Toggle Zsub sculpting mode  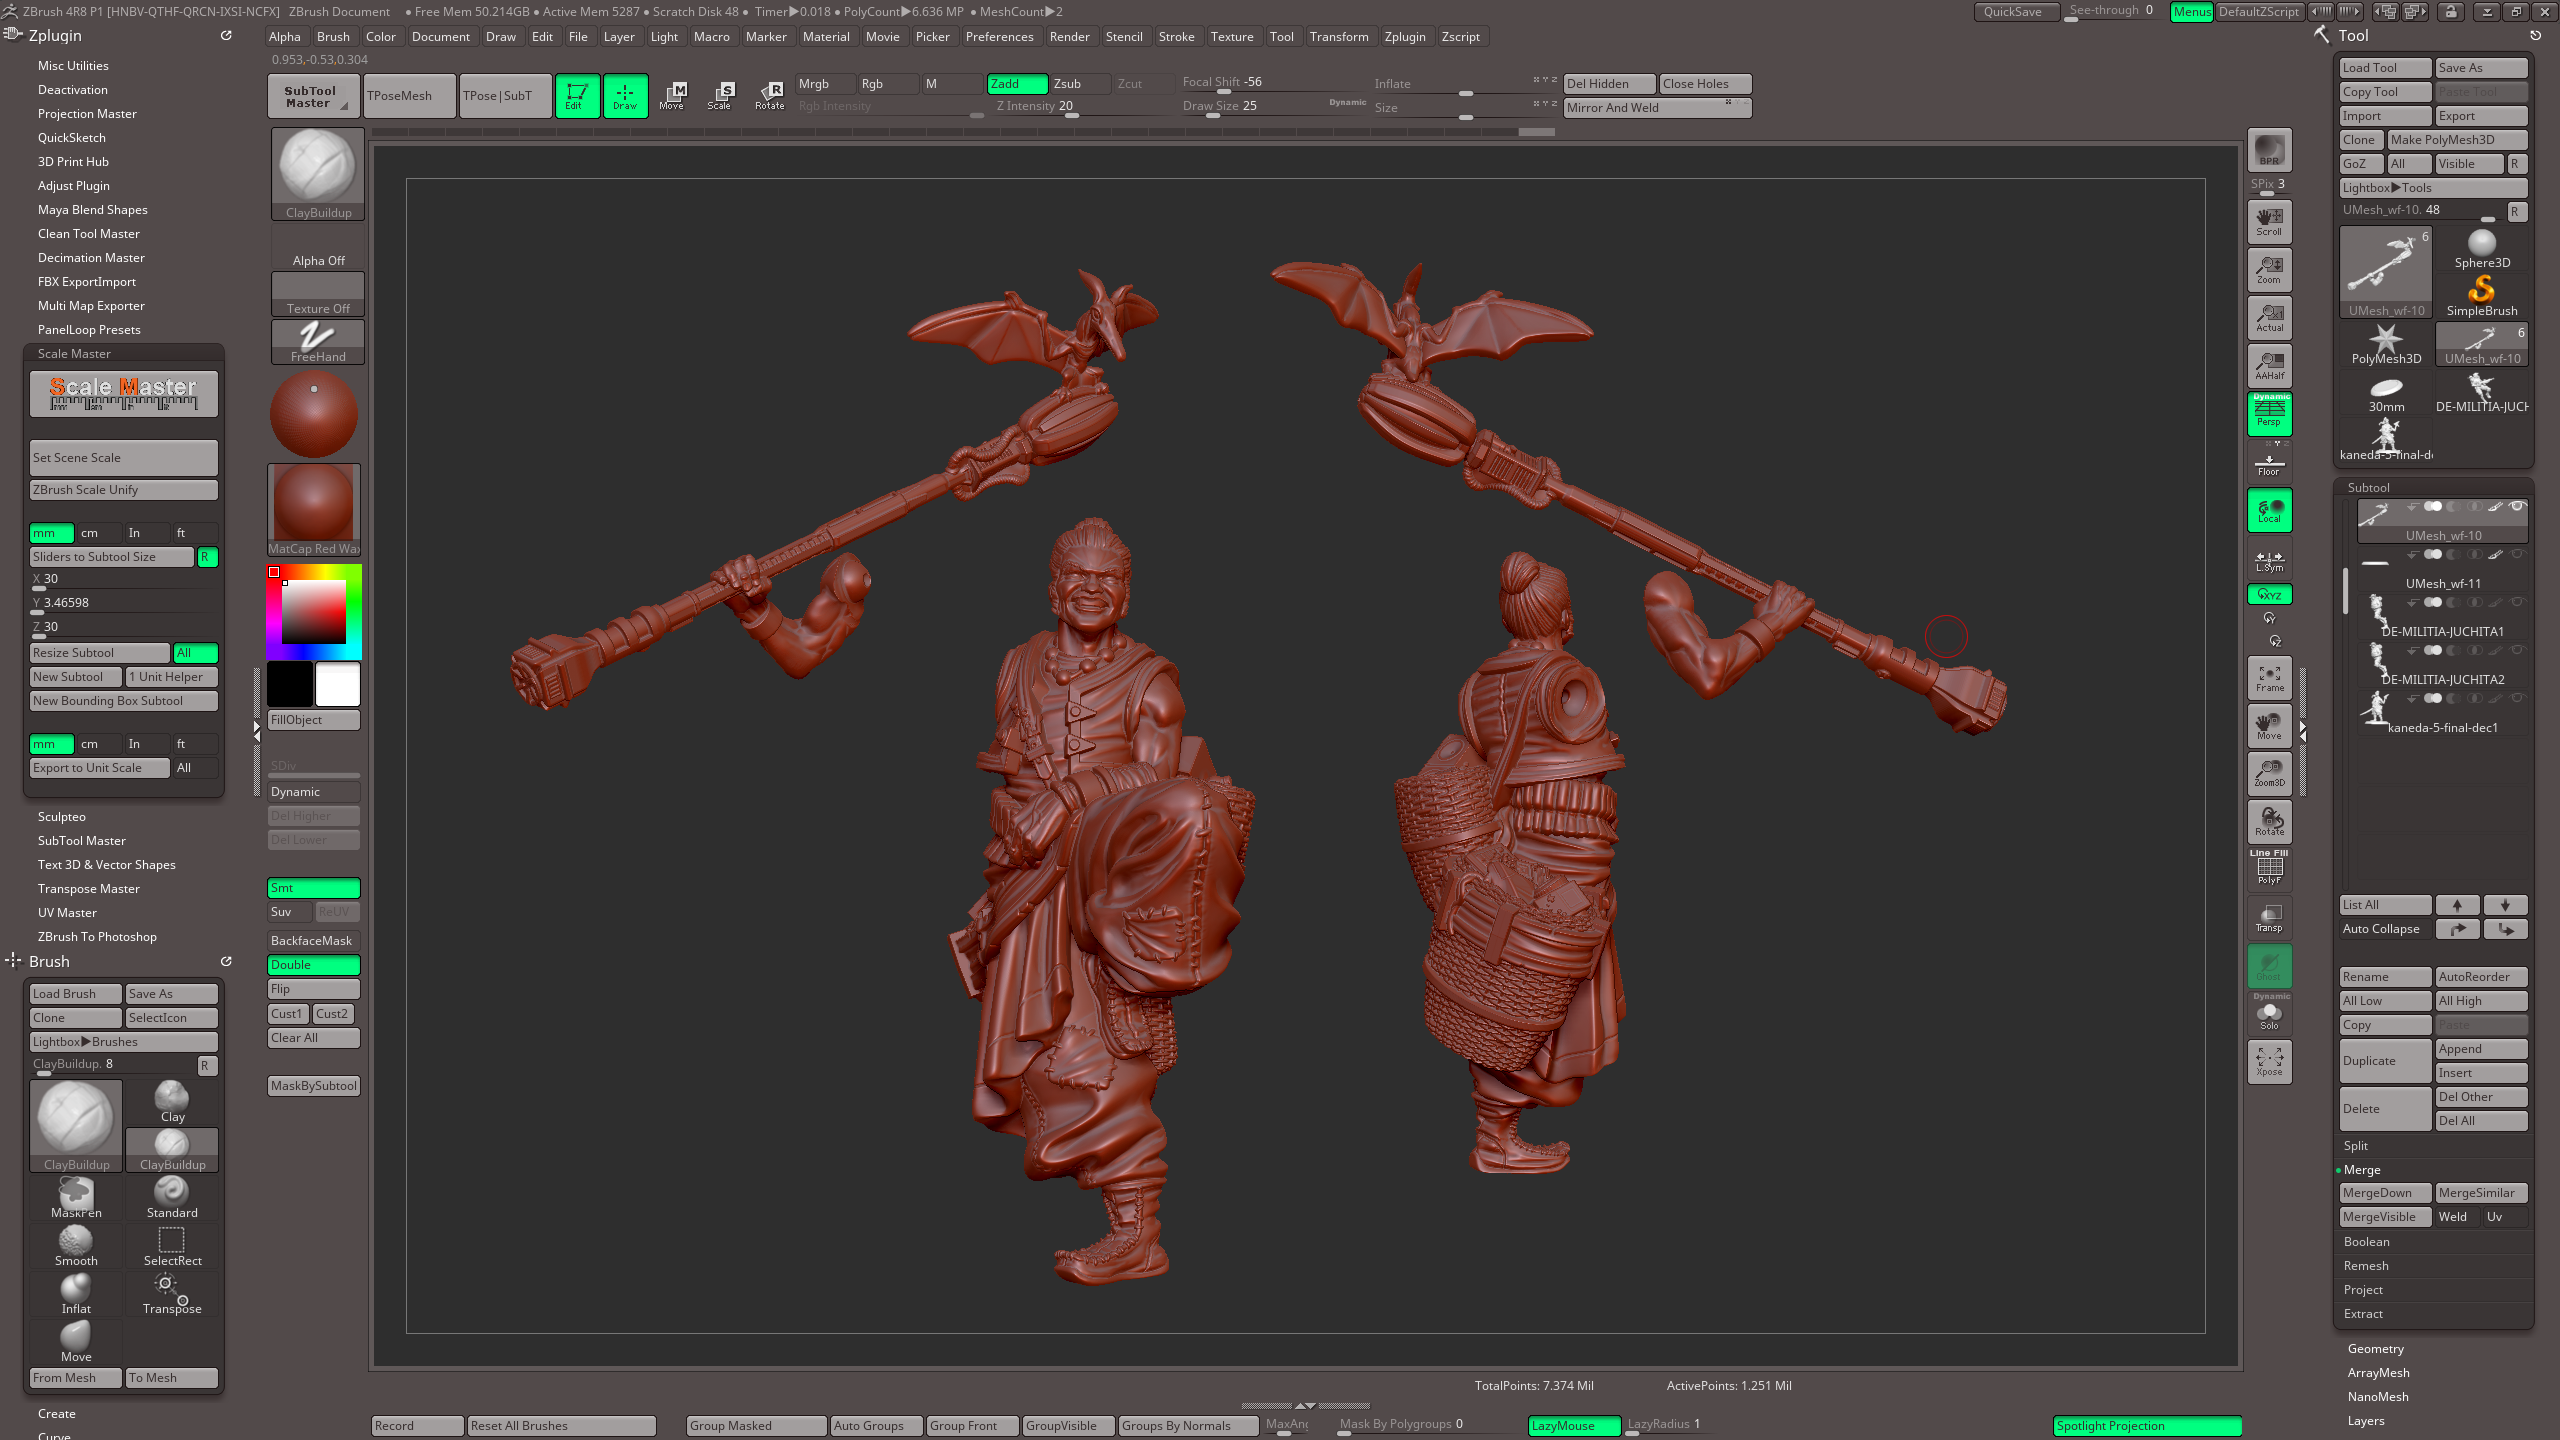(x=1079, y=84)
